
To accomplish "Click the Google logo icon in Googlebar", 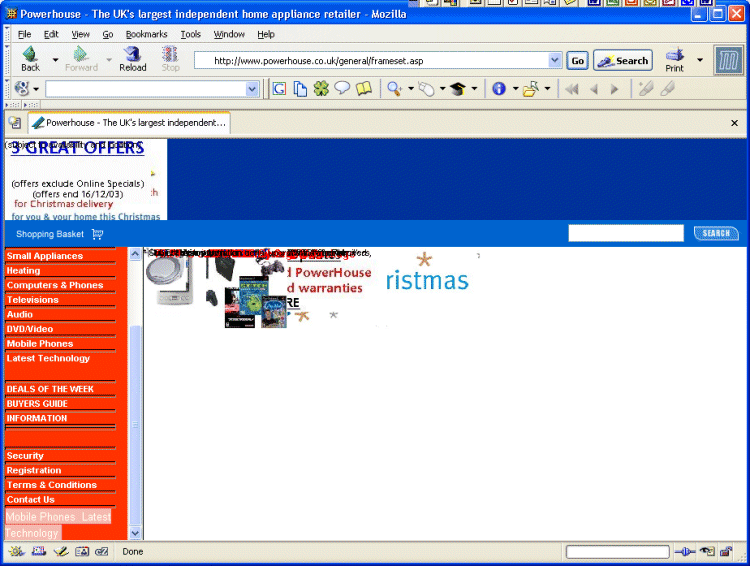I will (22, 88).
